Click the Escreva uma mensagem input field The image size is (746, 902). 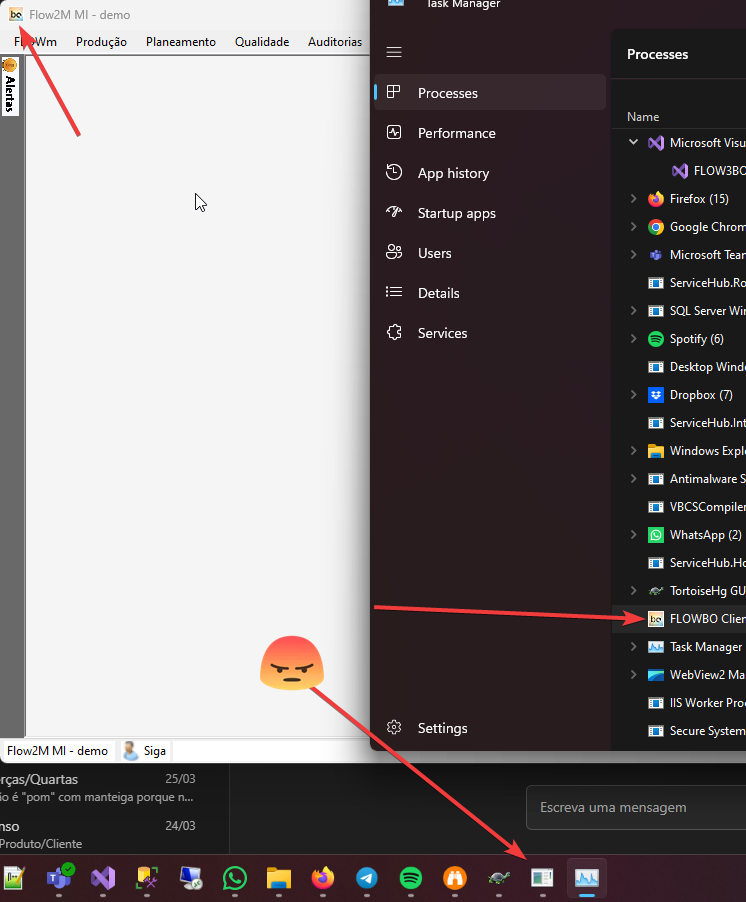coord(636,808)
